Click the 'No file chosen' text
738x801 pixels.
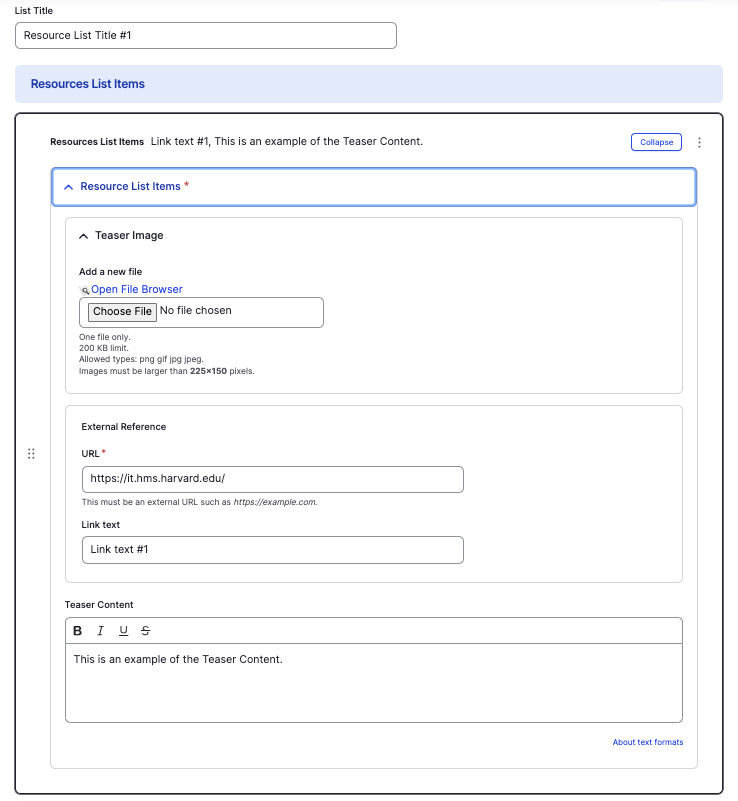[196, 311]
